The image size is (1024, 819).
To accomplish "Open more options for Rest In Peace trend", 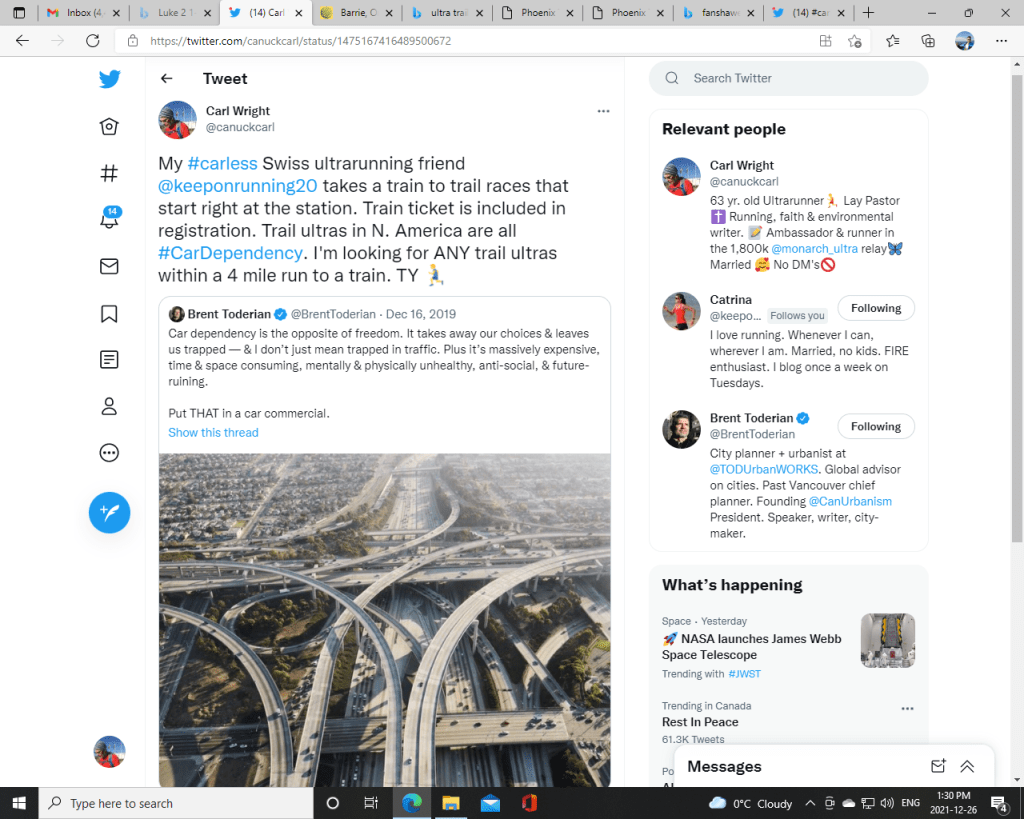I will pyautogui.click(x=907, y=708).
